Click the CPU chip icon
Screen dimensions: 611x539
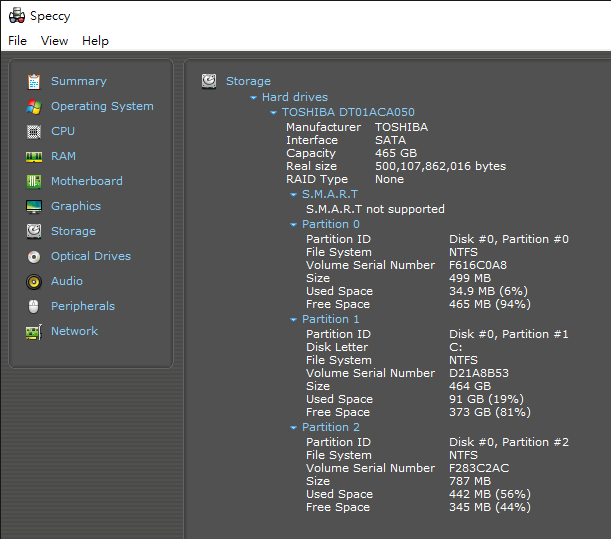click(34, 132)
